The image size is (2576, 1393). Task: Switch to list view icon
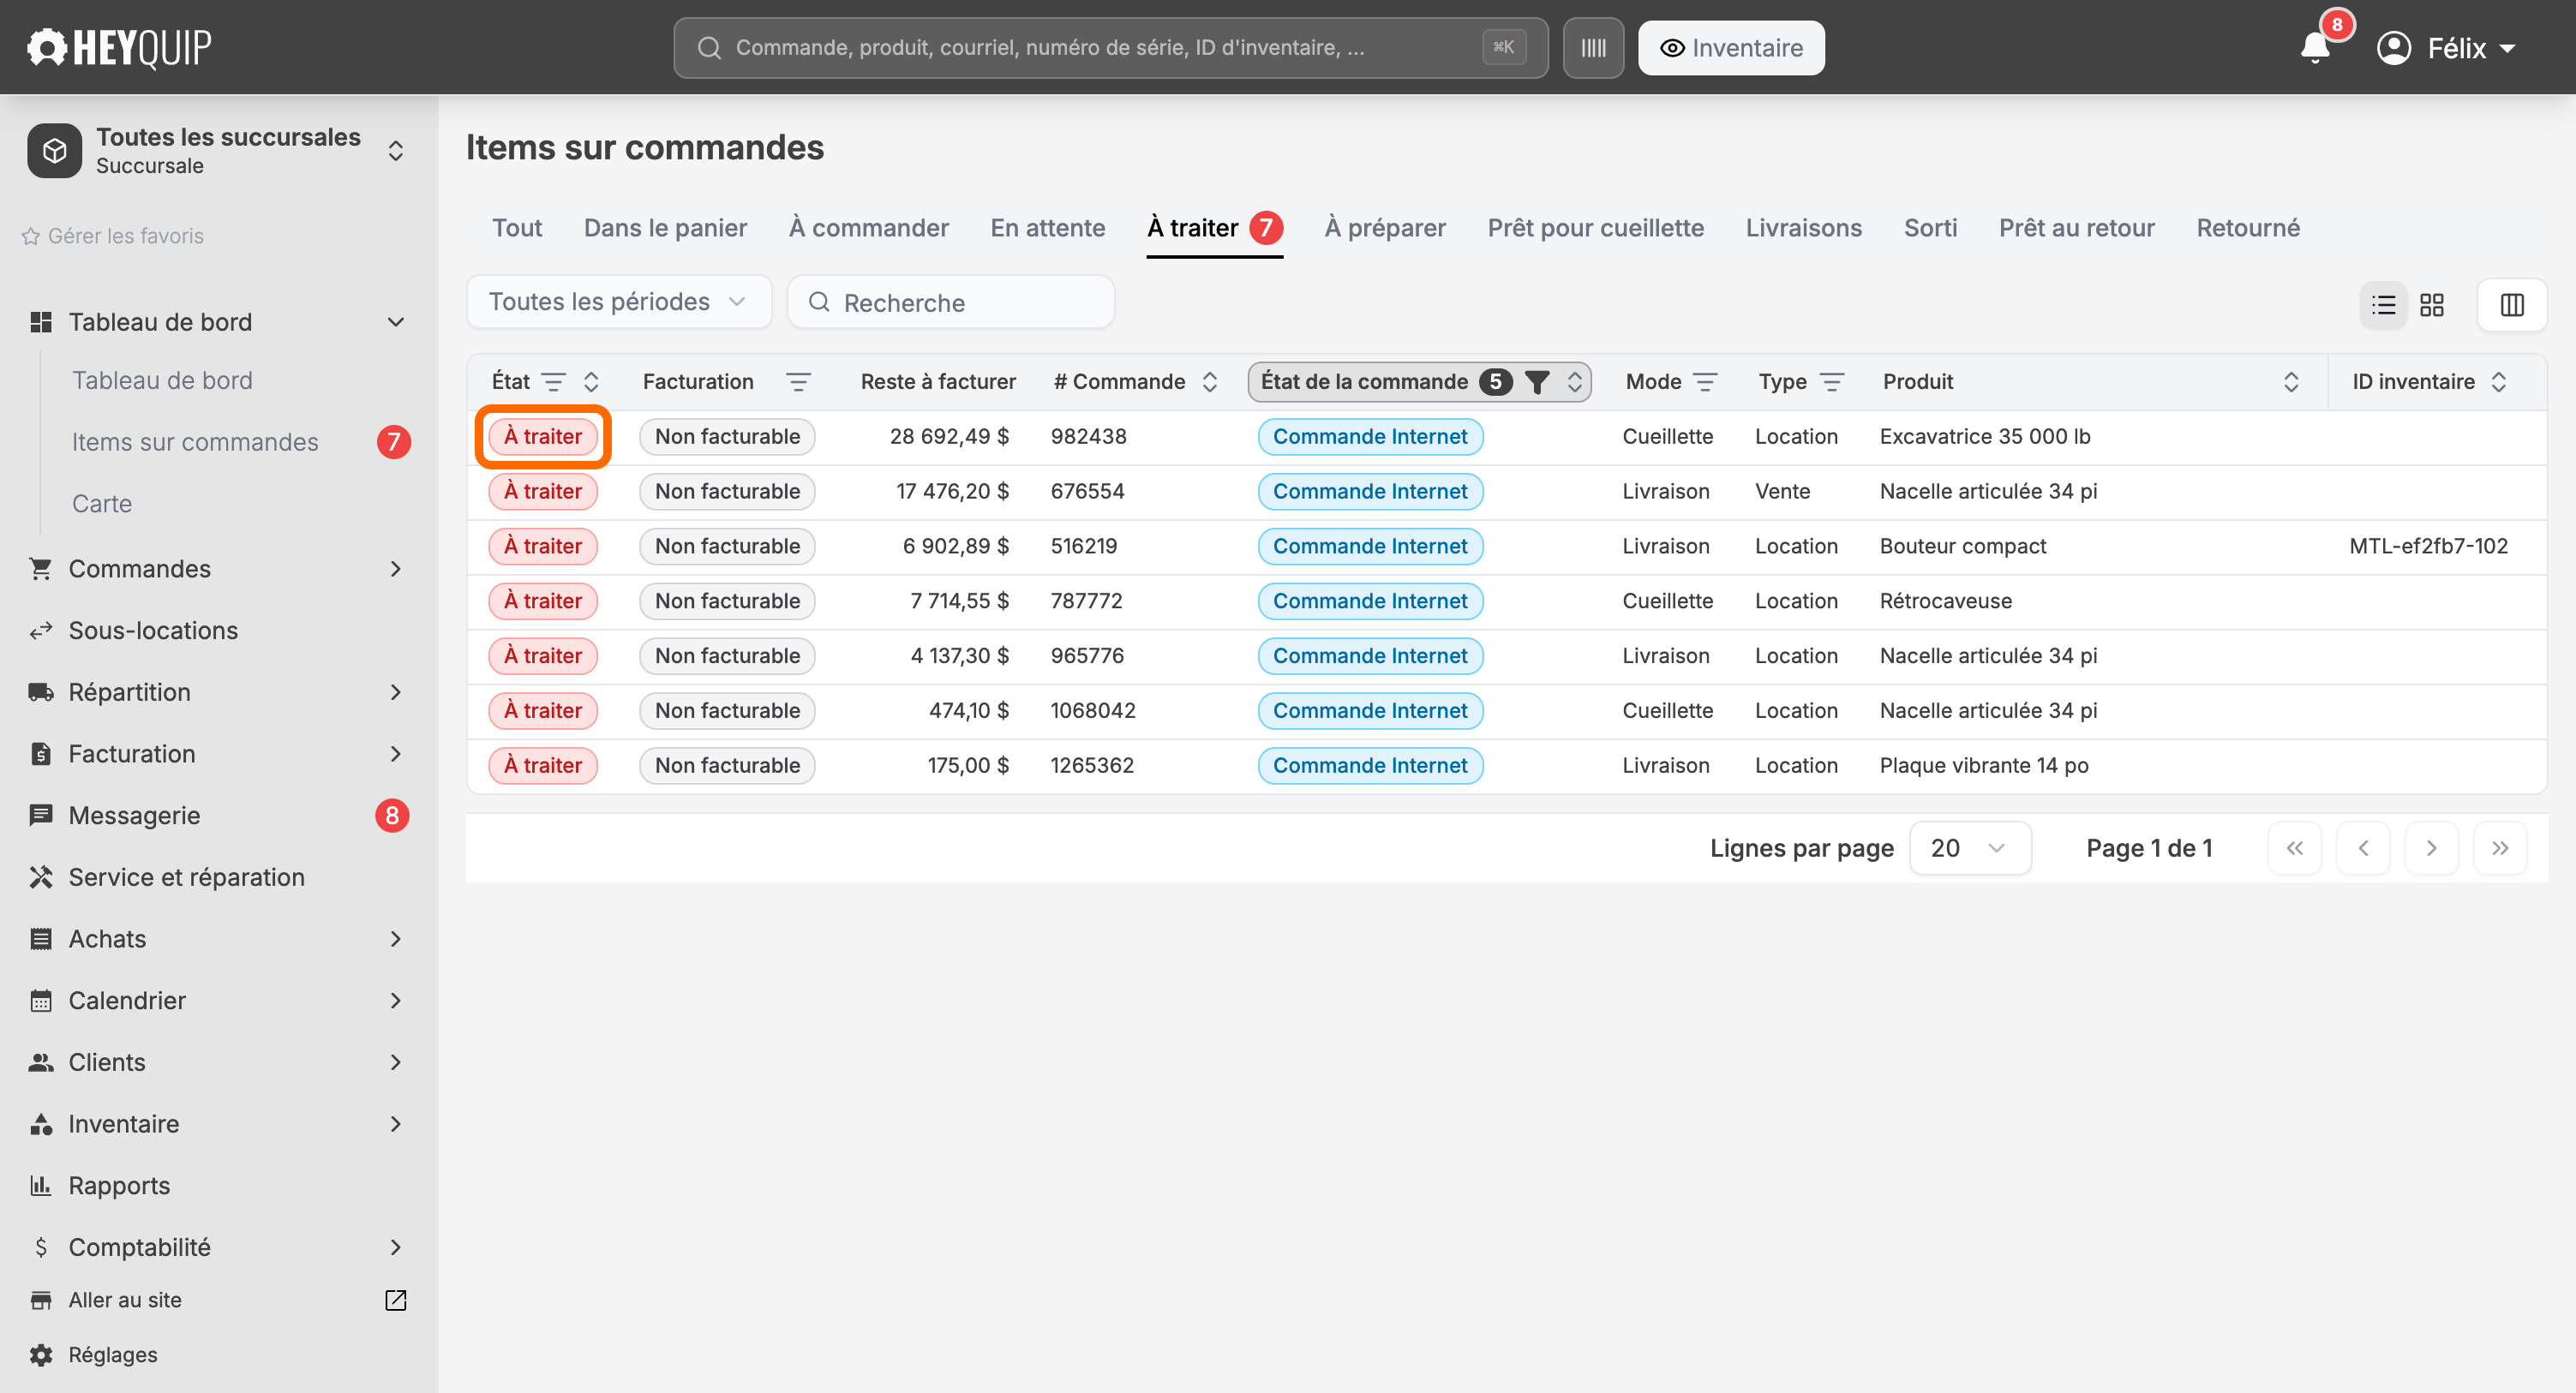pos(2383,304)
